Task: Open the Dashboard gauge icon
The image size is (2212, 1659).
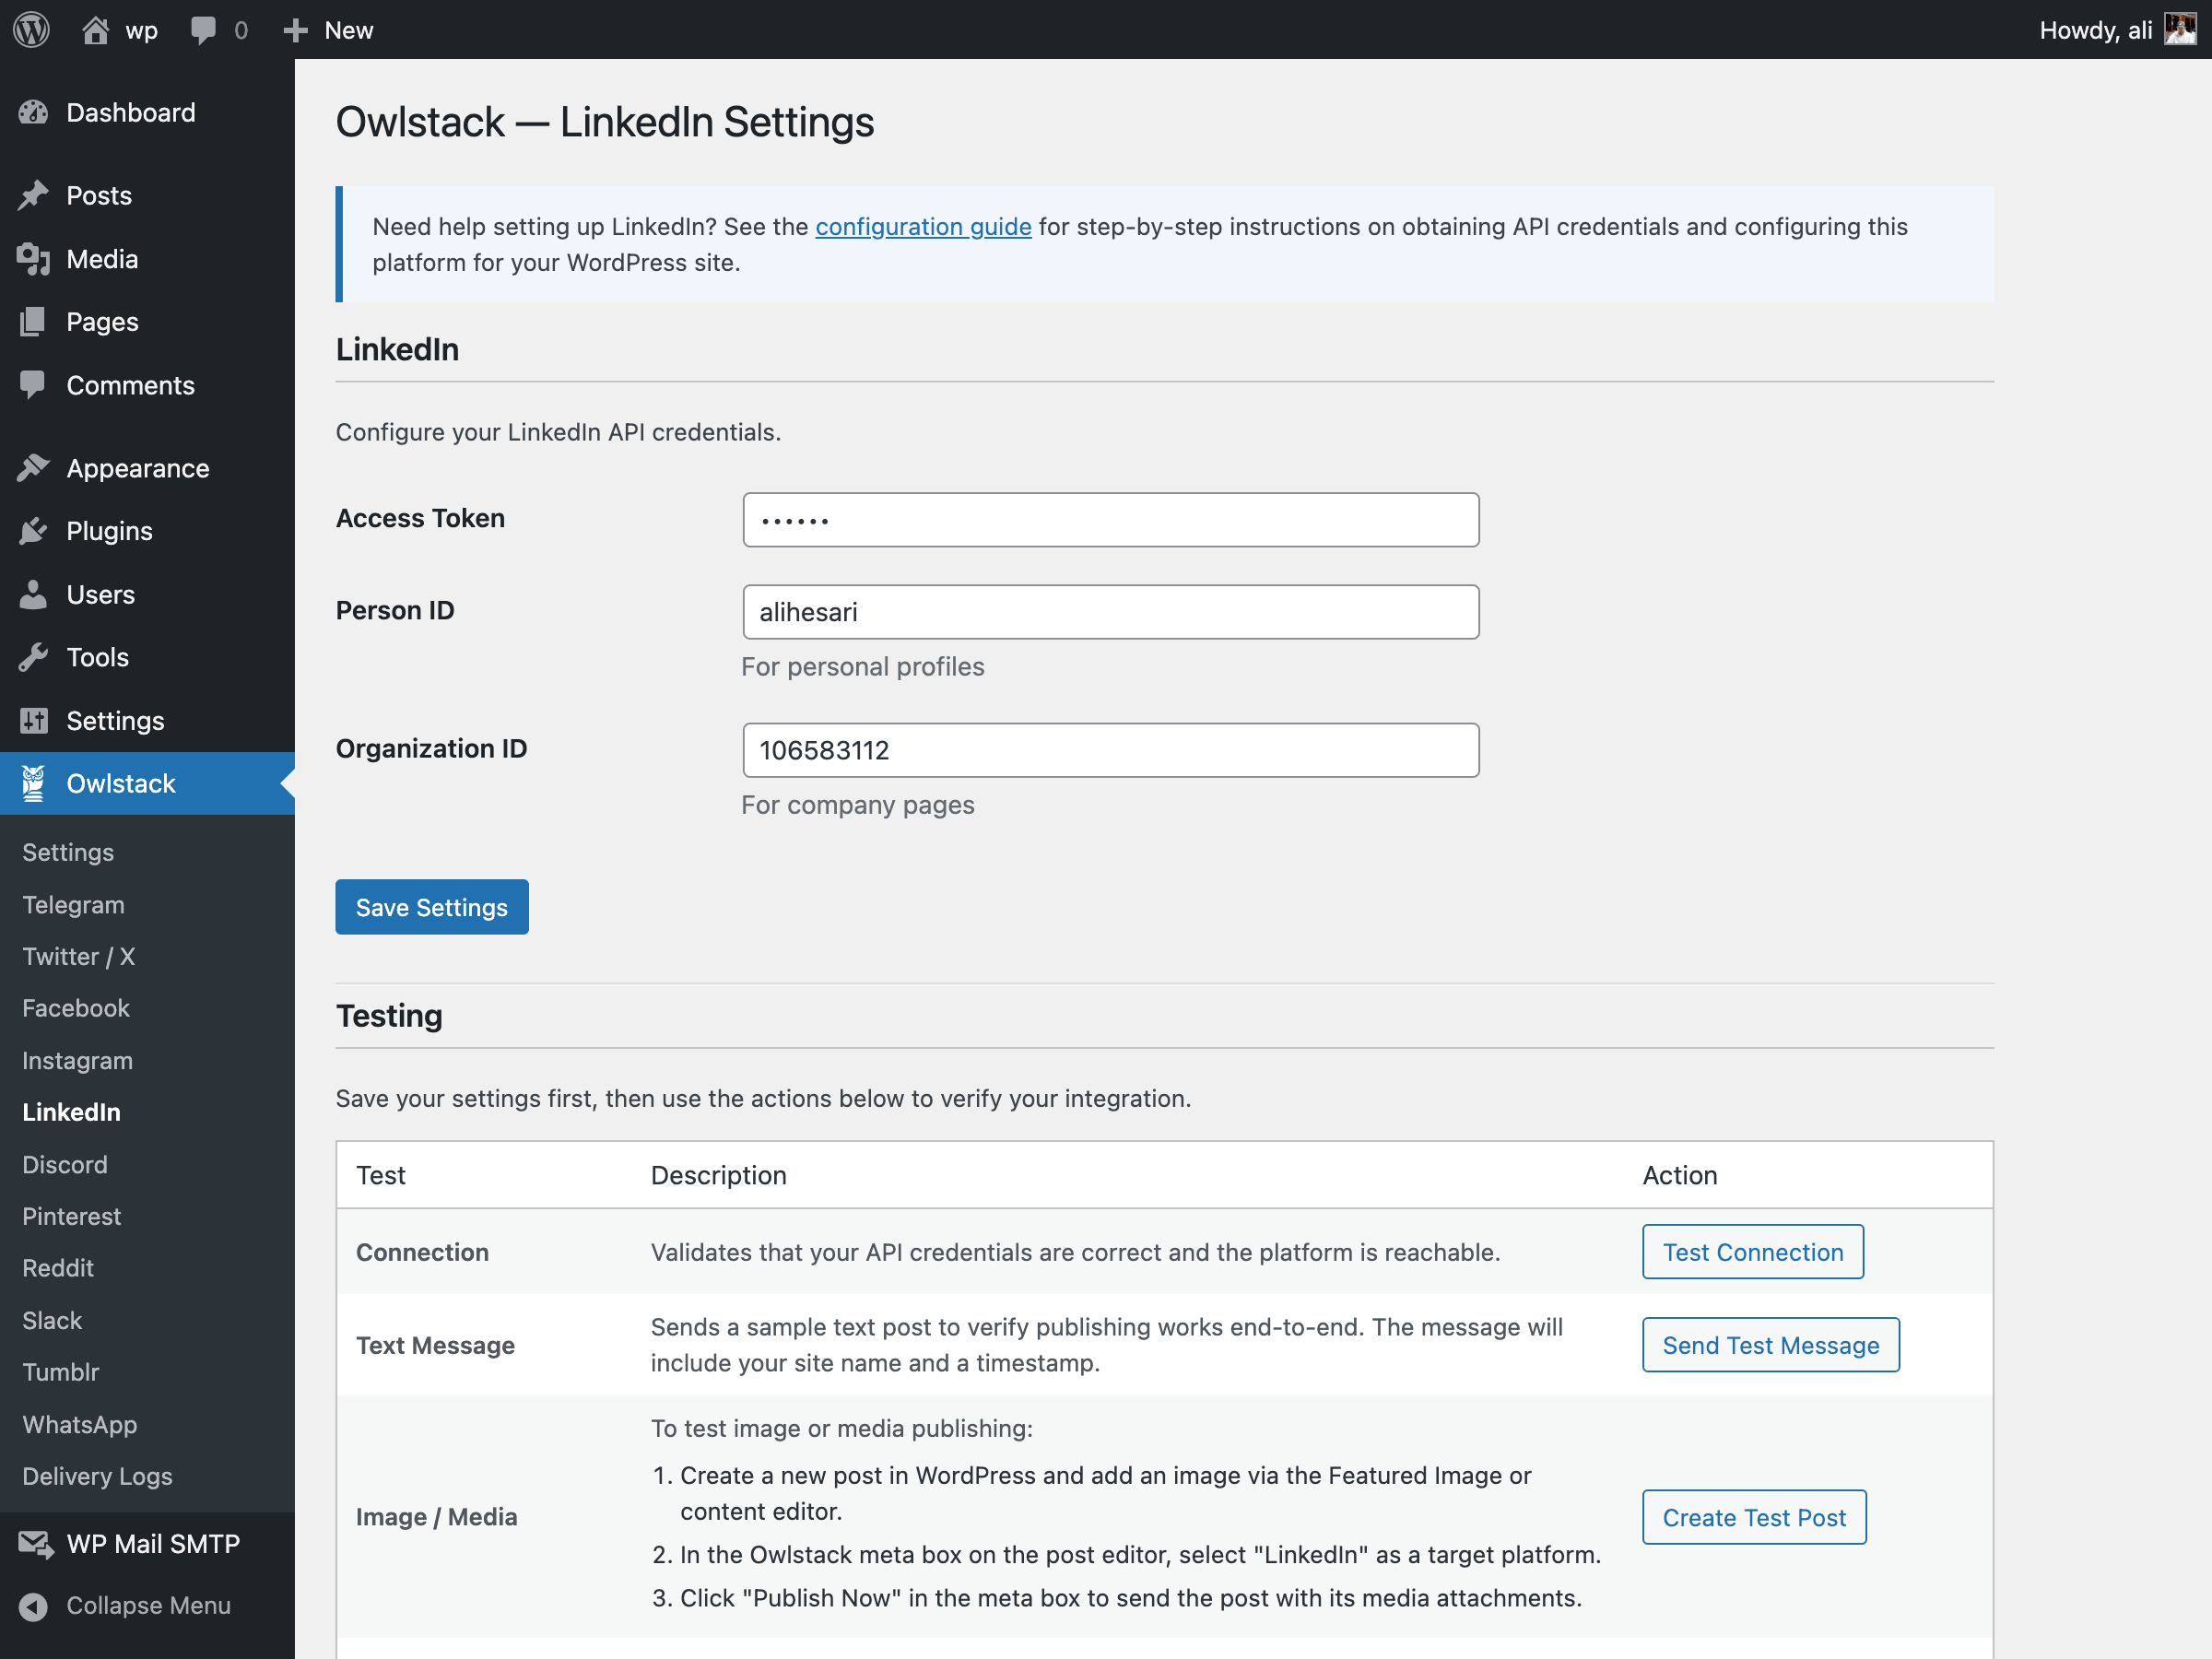Action: coord(33,113)
